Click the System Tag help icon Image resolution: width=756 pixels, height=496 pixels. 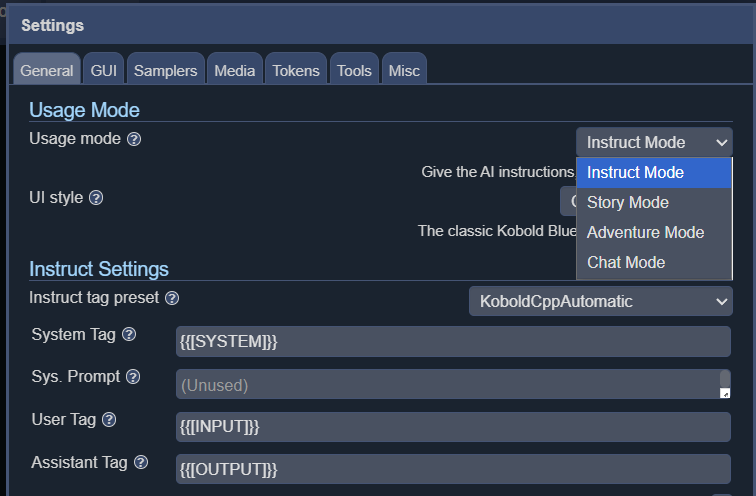point(129,335)
